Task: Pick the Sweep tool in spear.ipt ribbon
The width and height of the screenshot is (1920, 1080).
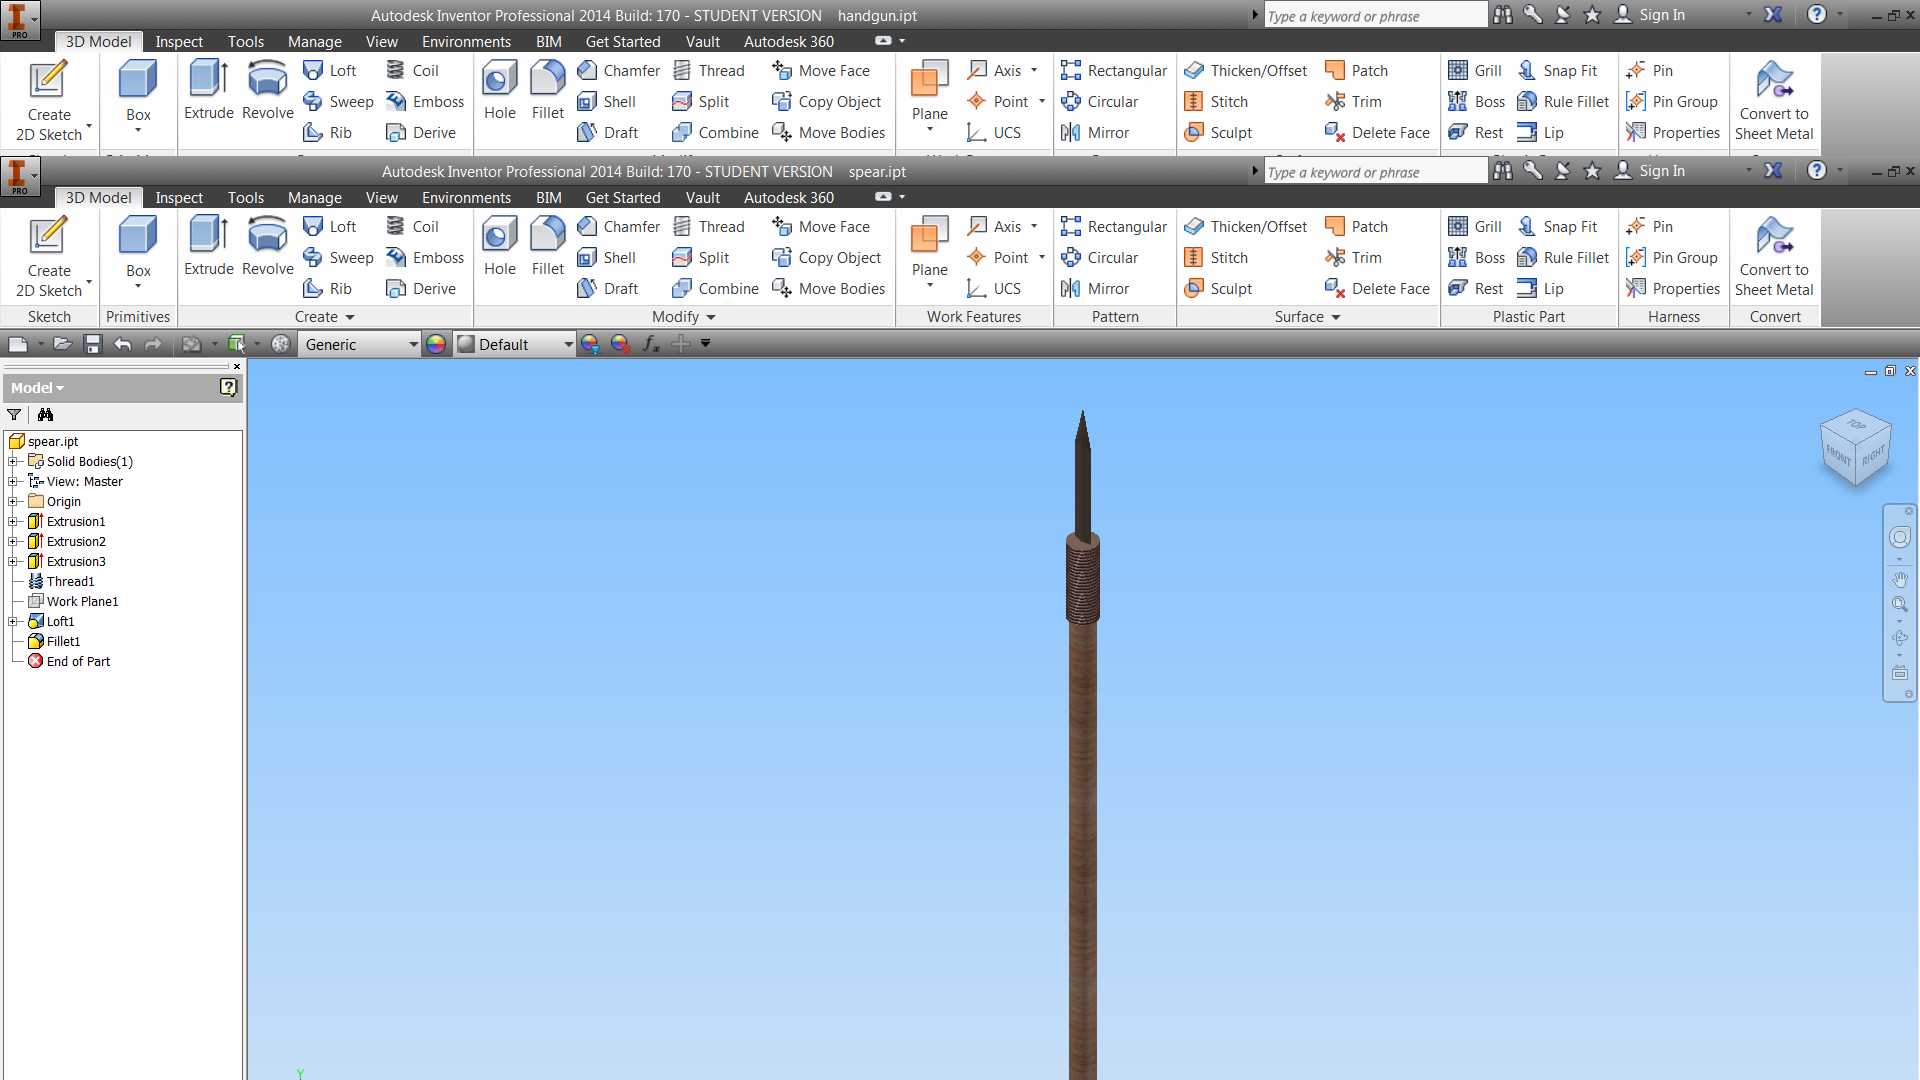Action: point(338,258)
